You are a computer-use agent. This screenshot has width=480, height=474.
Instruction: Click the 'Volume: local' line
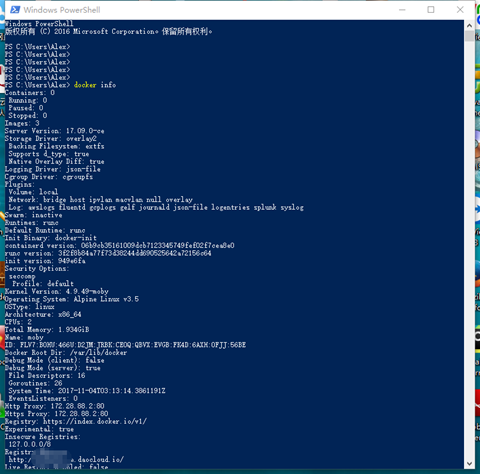33,192
